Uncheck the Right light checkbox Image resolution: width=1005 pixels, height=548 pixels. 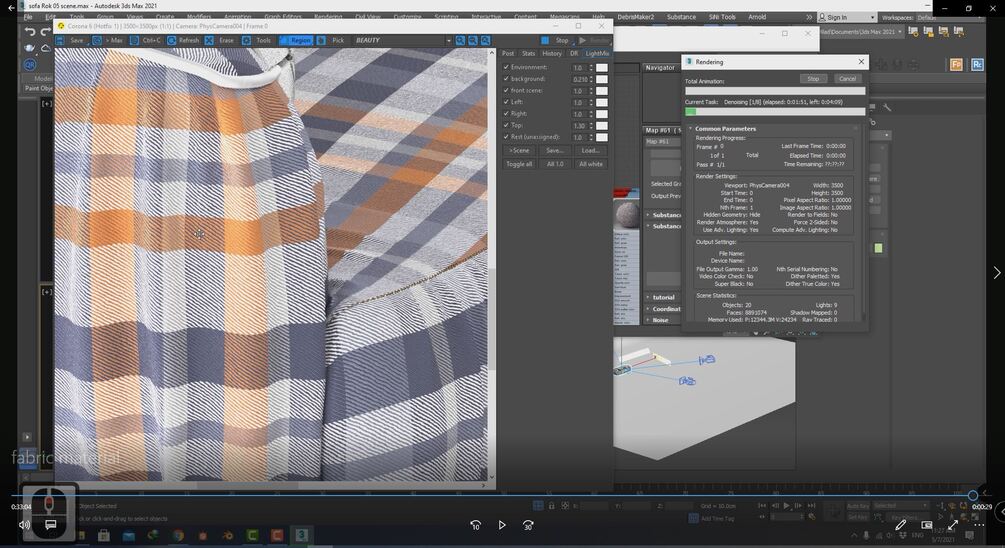click(x=506, y=113)
